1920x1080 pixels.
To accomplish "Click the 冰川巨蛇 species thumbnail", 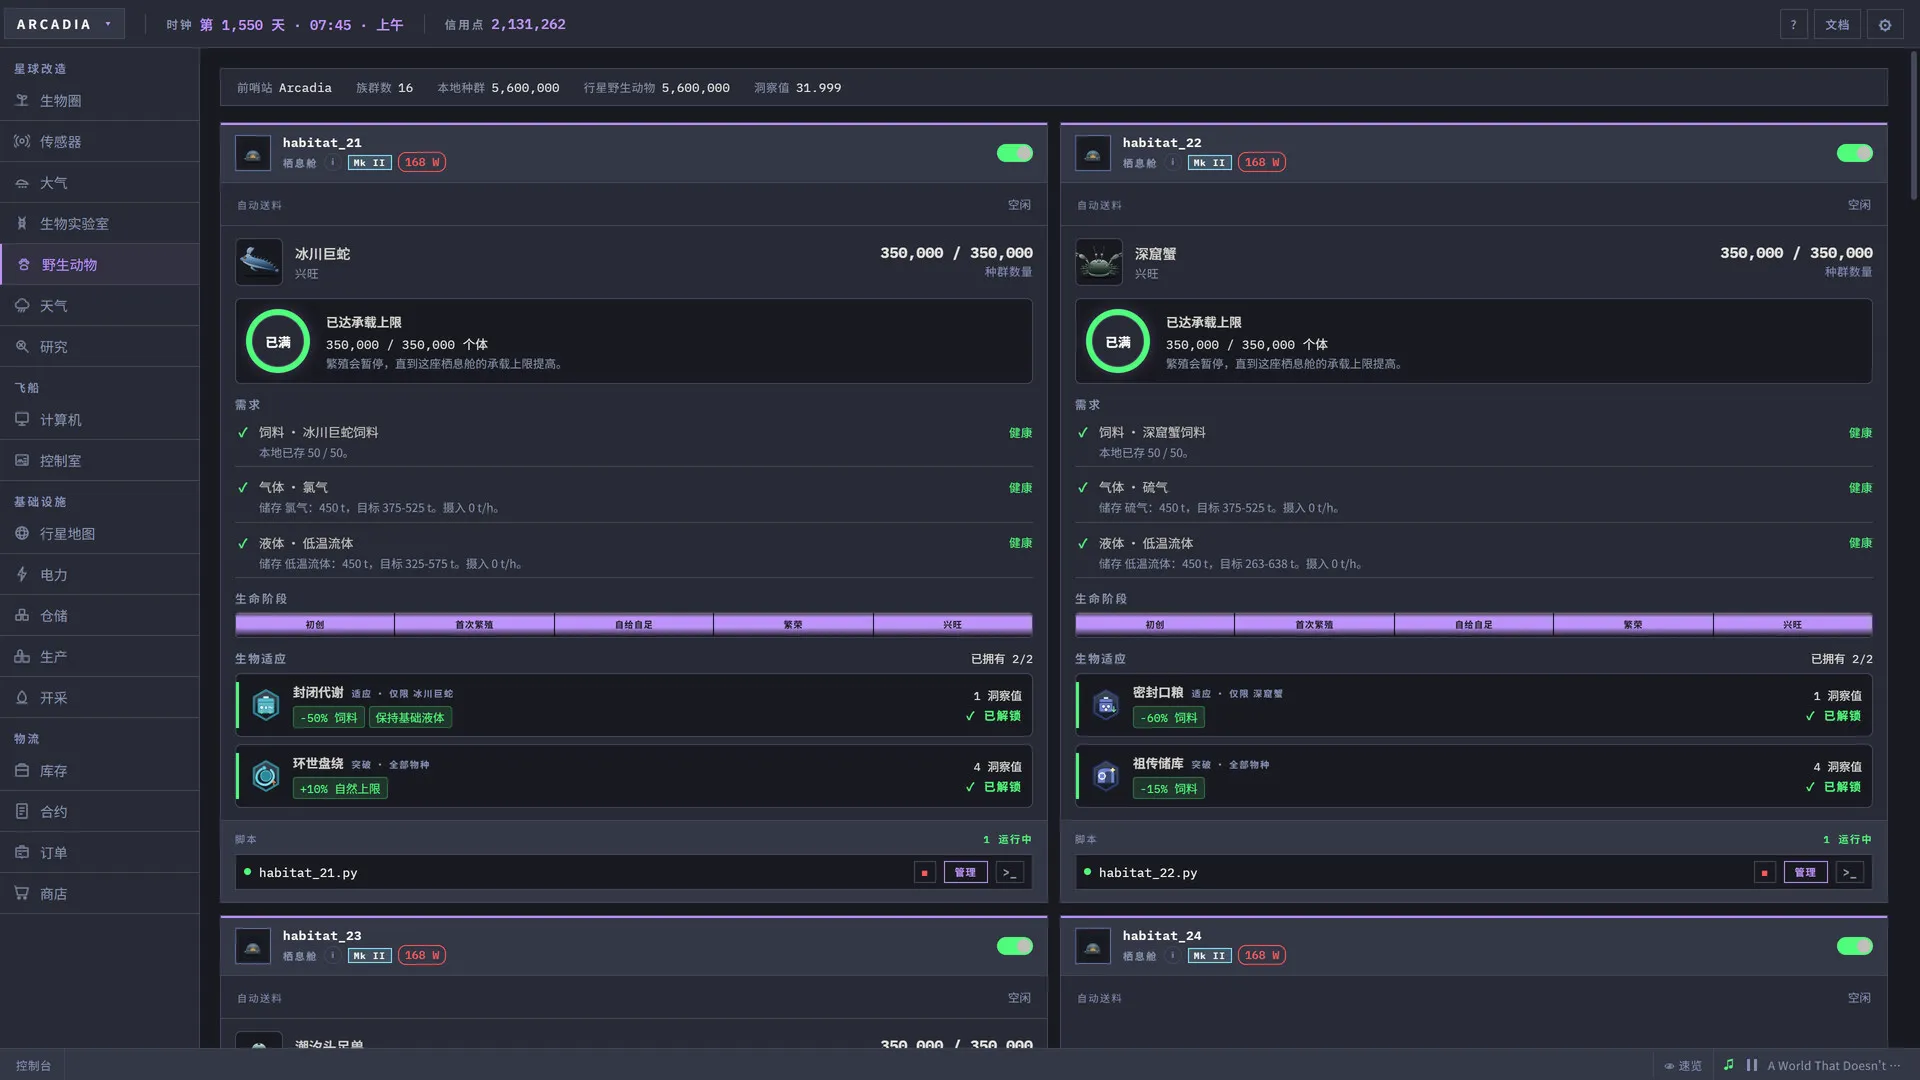I will 259,262.
